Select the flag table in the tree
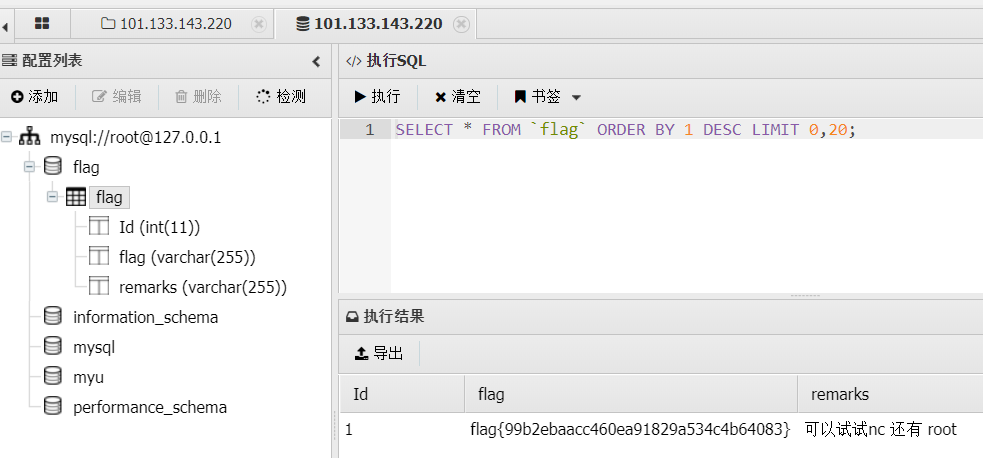The height and width of the screenshot is (458, 983). point(109,197)
